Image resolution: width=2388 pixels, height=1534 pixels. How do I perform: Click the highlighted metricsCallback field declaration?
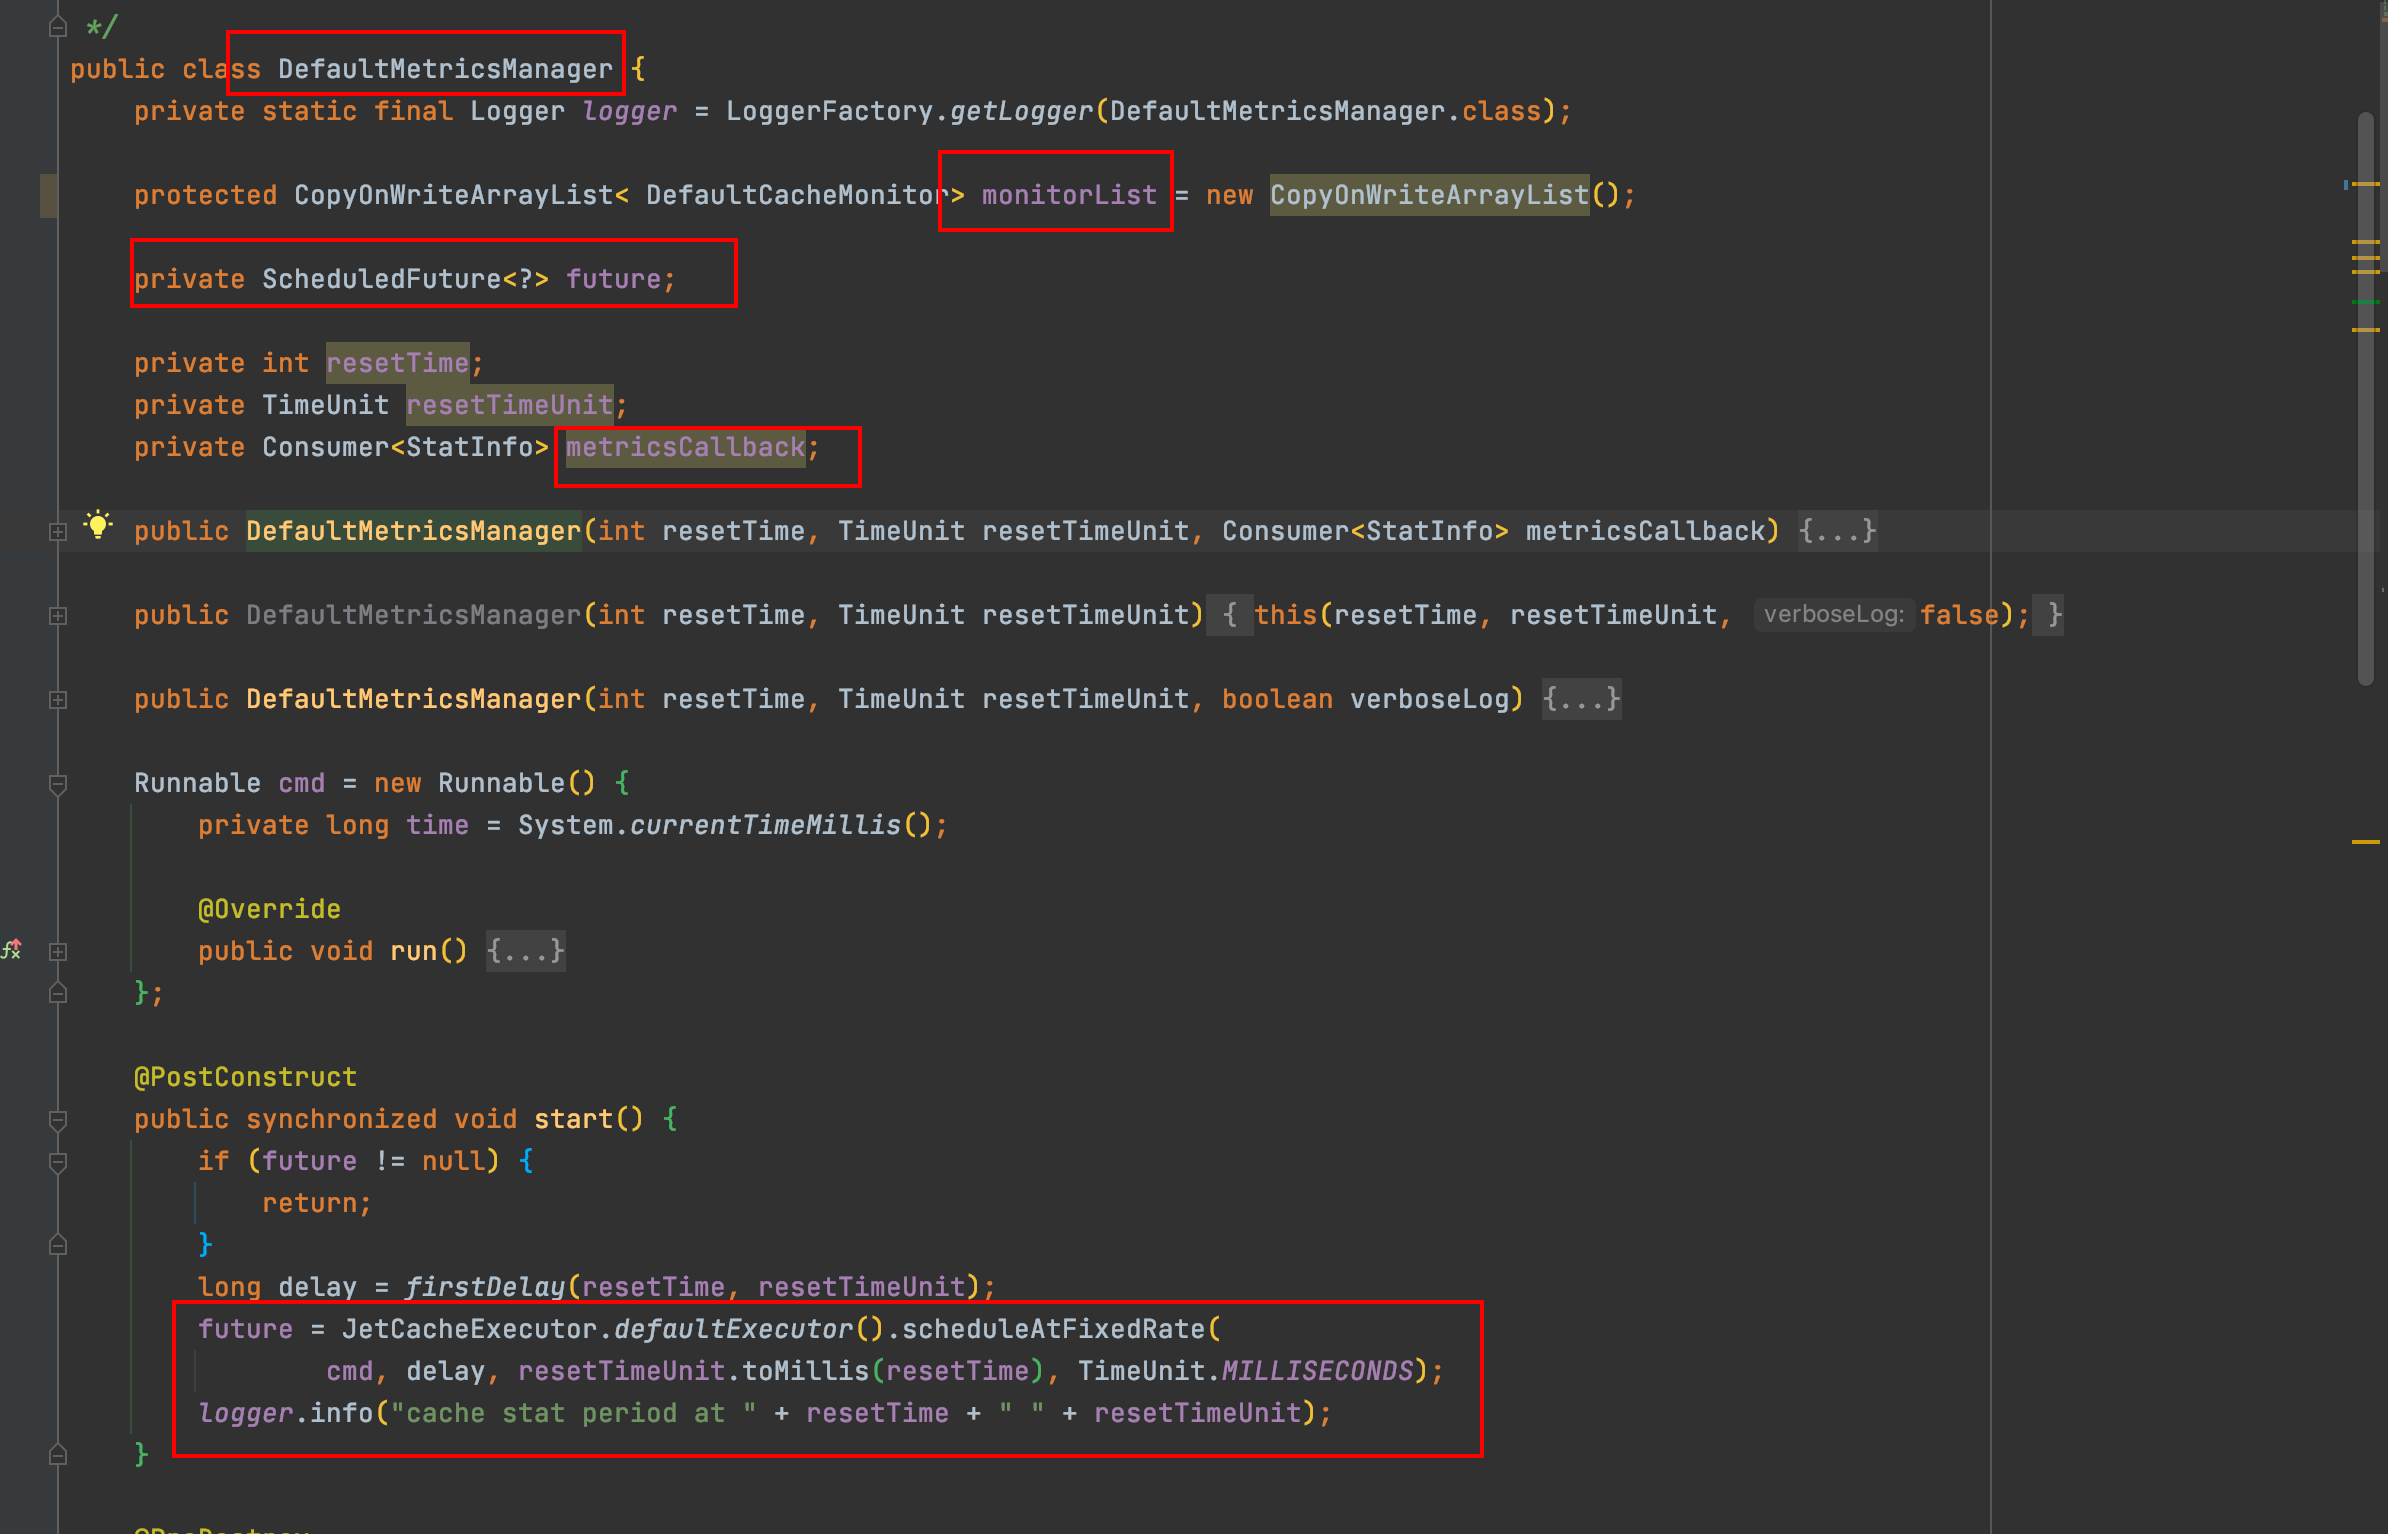[686, 447]
